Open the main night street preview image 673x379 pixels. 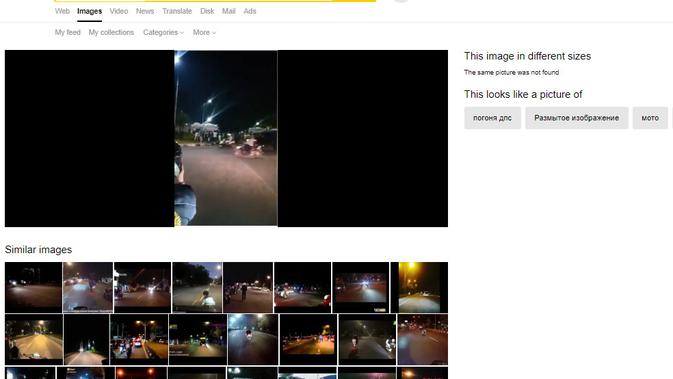[x=226, y=138]
